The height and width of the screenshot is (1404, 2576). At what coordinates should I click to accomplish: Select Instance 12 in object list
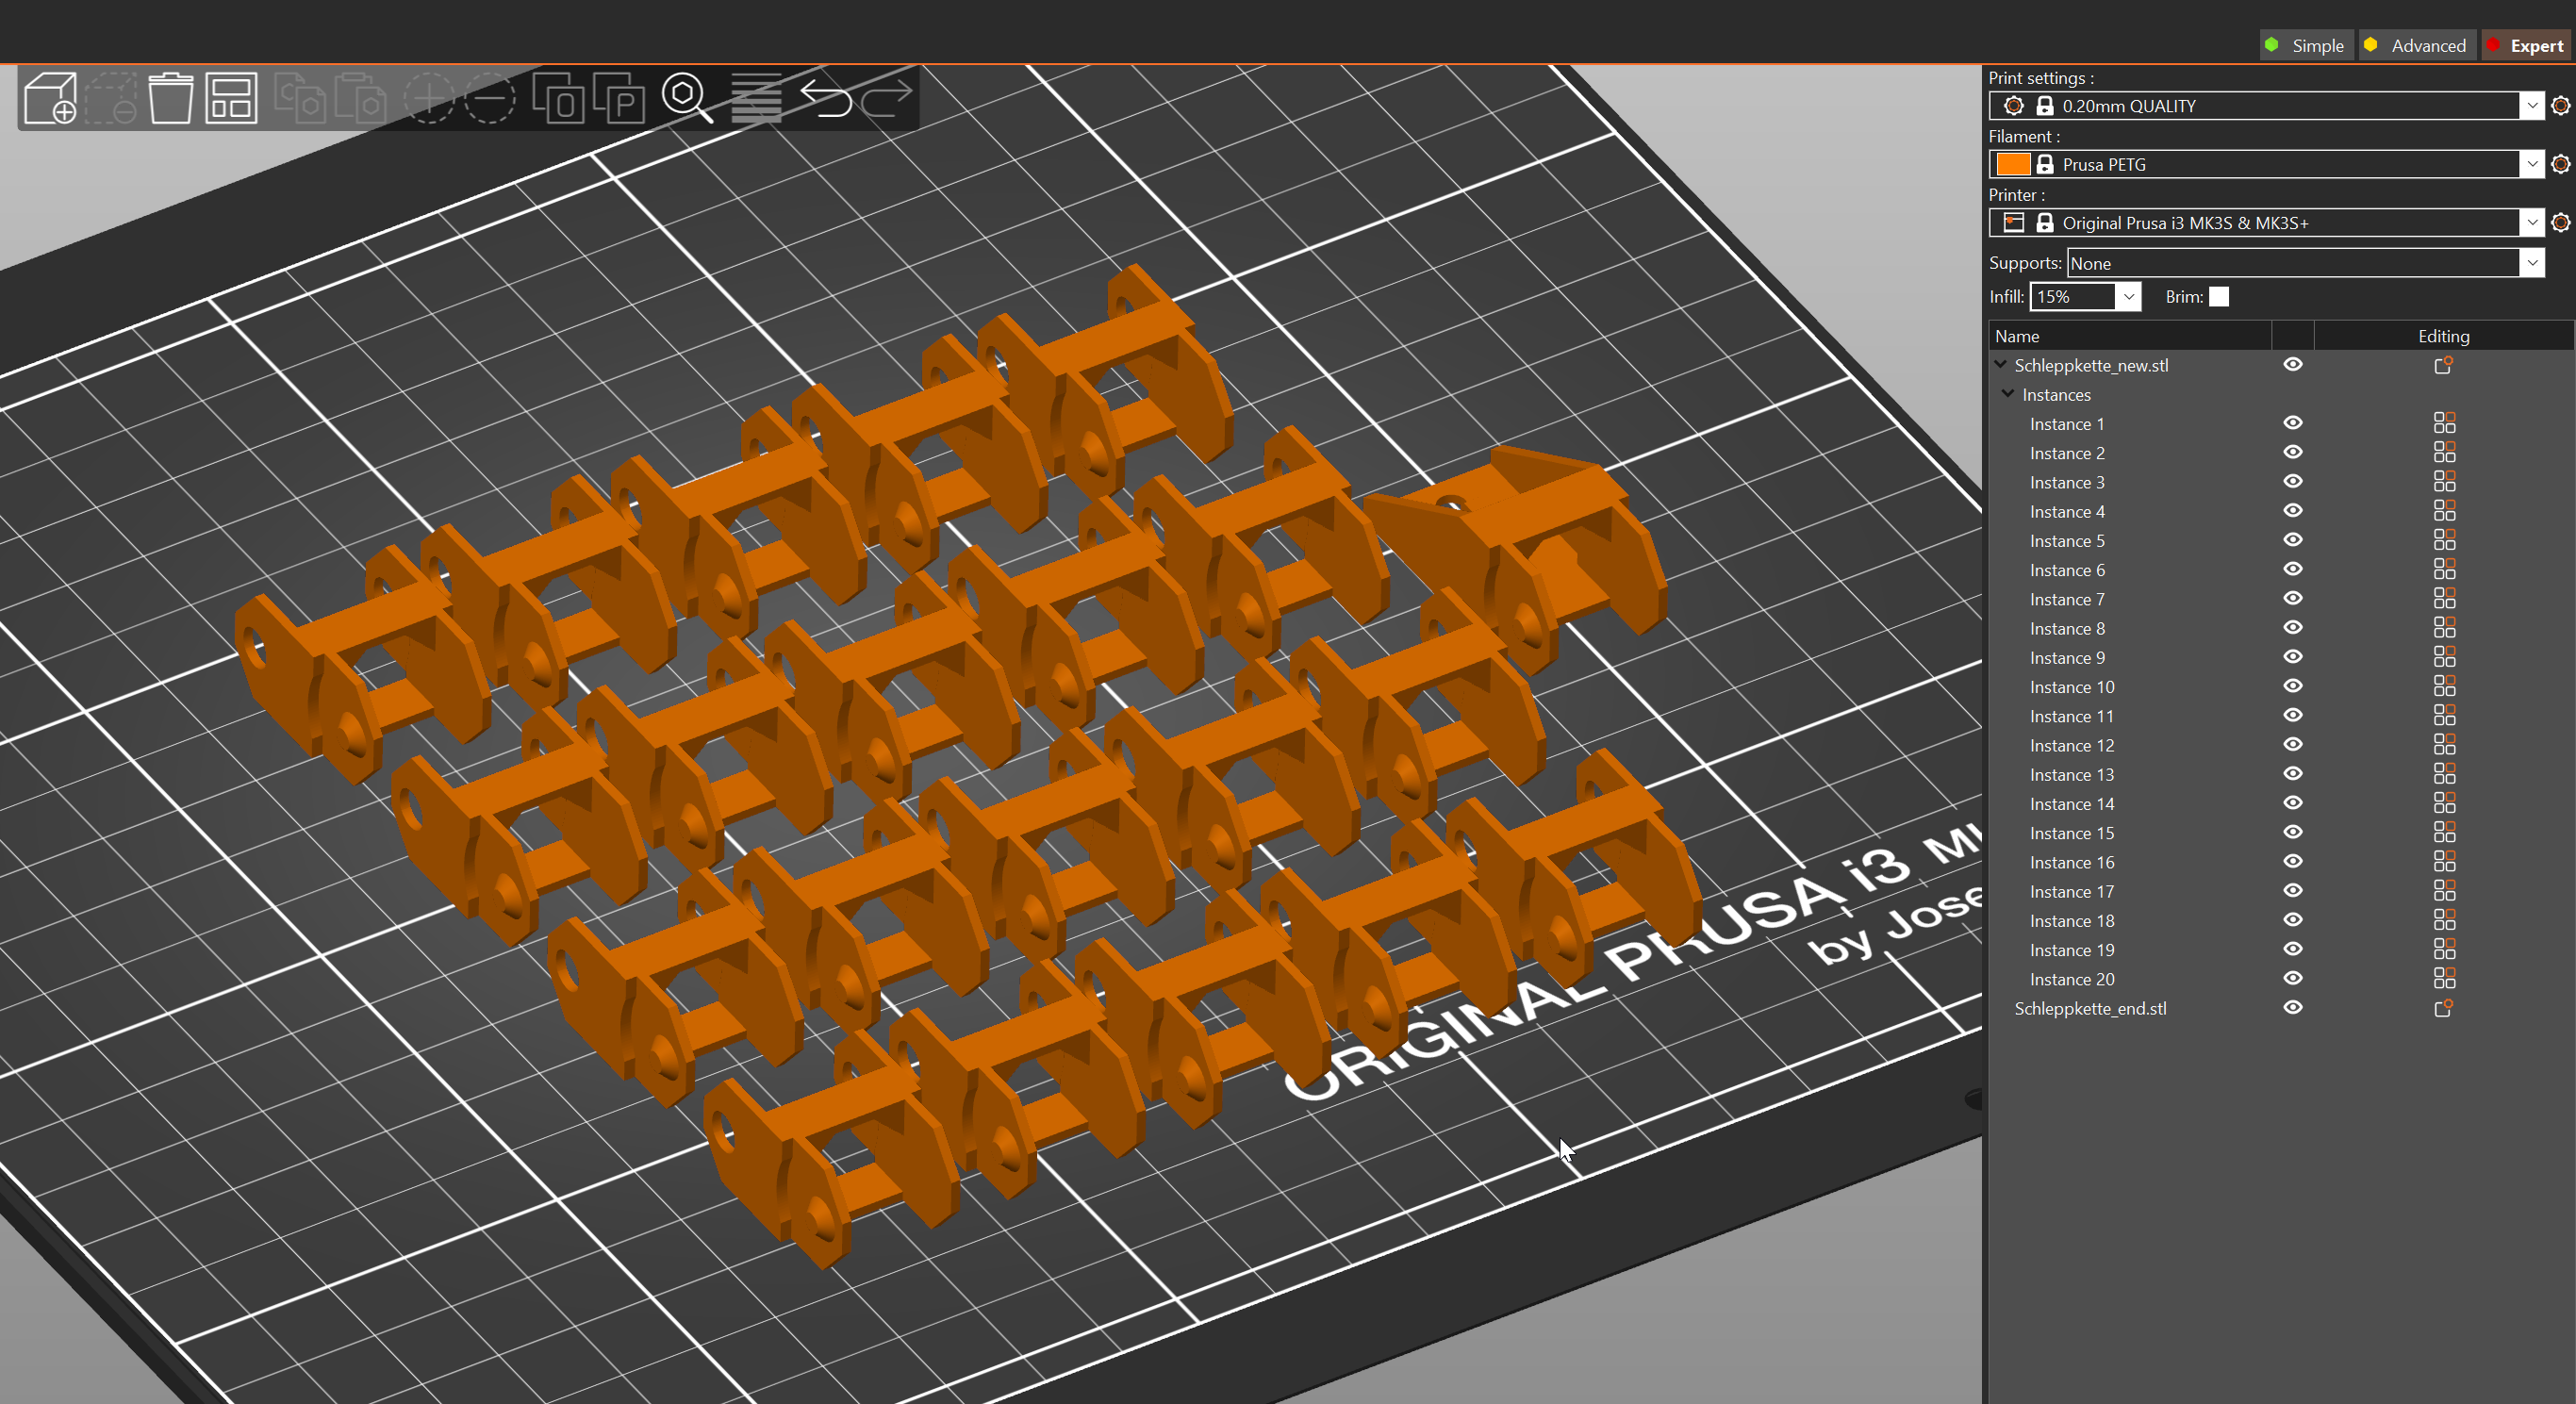pos(2071,746)
